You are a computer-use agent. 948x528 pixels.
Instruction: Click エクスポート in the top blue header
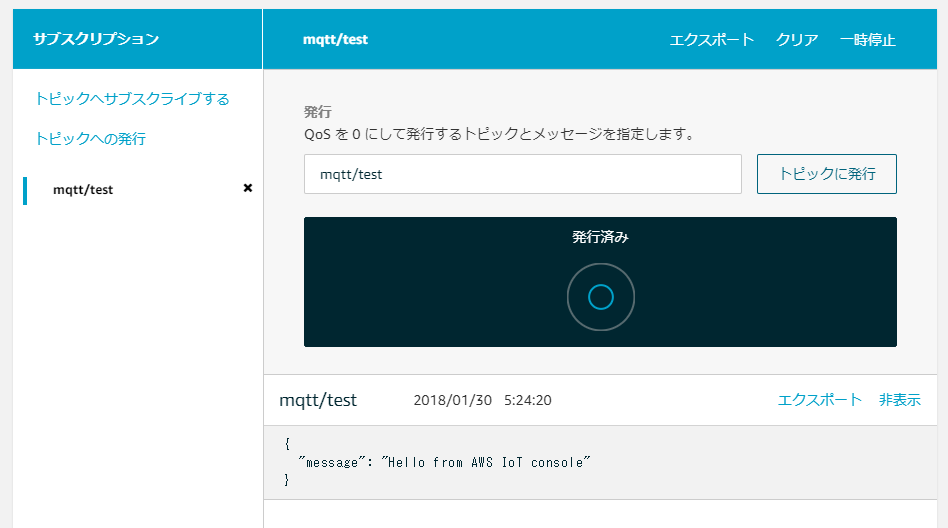pyautogui.click(x=712, y=40)
